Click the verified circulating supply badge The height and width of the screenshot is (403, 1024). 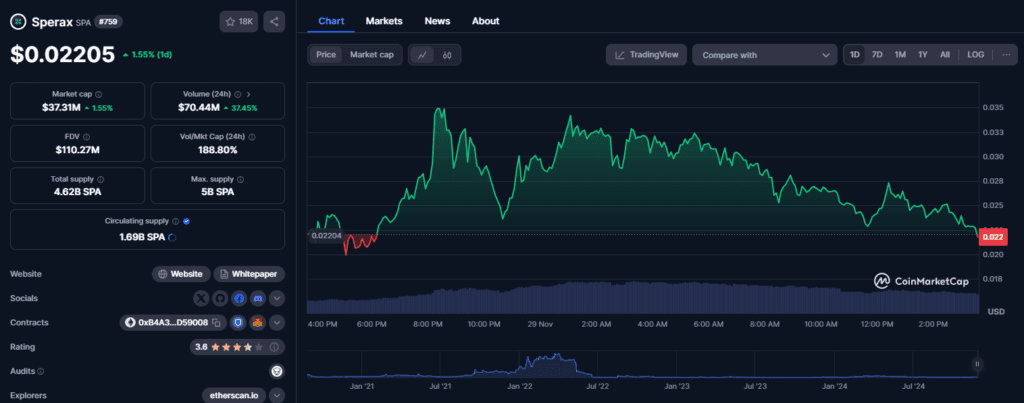186,221
